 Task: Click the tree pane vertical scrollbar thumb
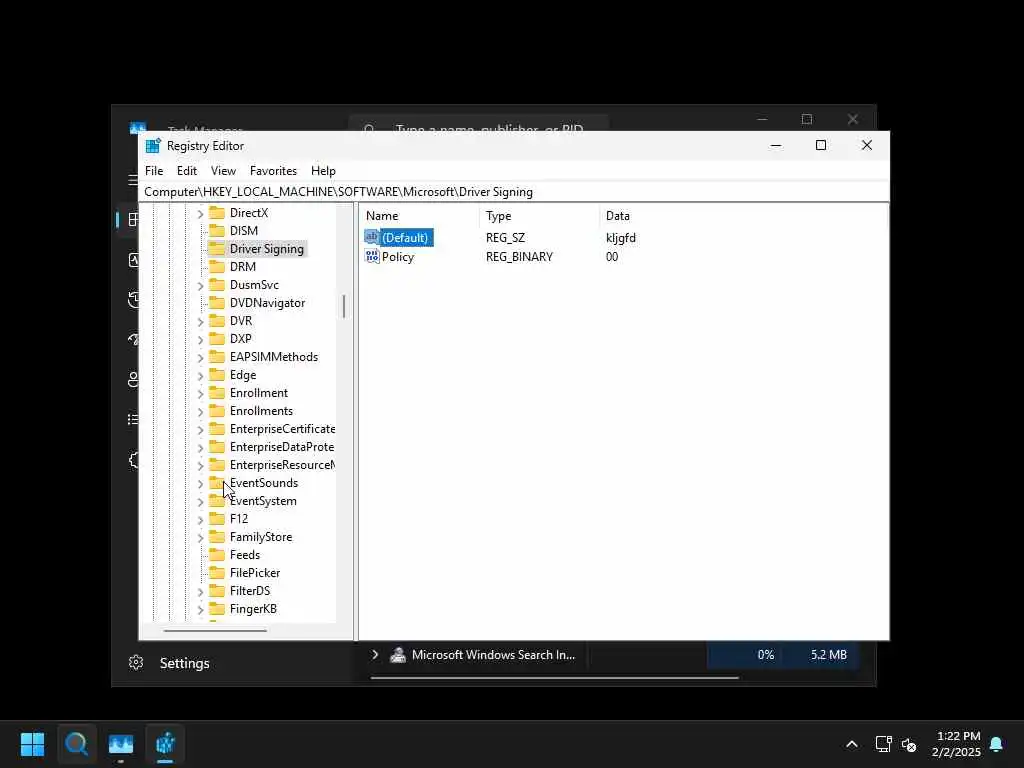coord(344,306)
